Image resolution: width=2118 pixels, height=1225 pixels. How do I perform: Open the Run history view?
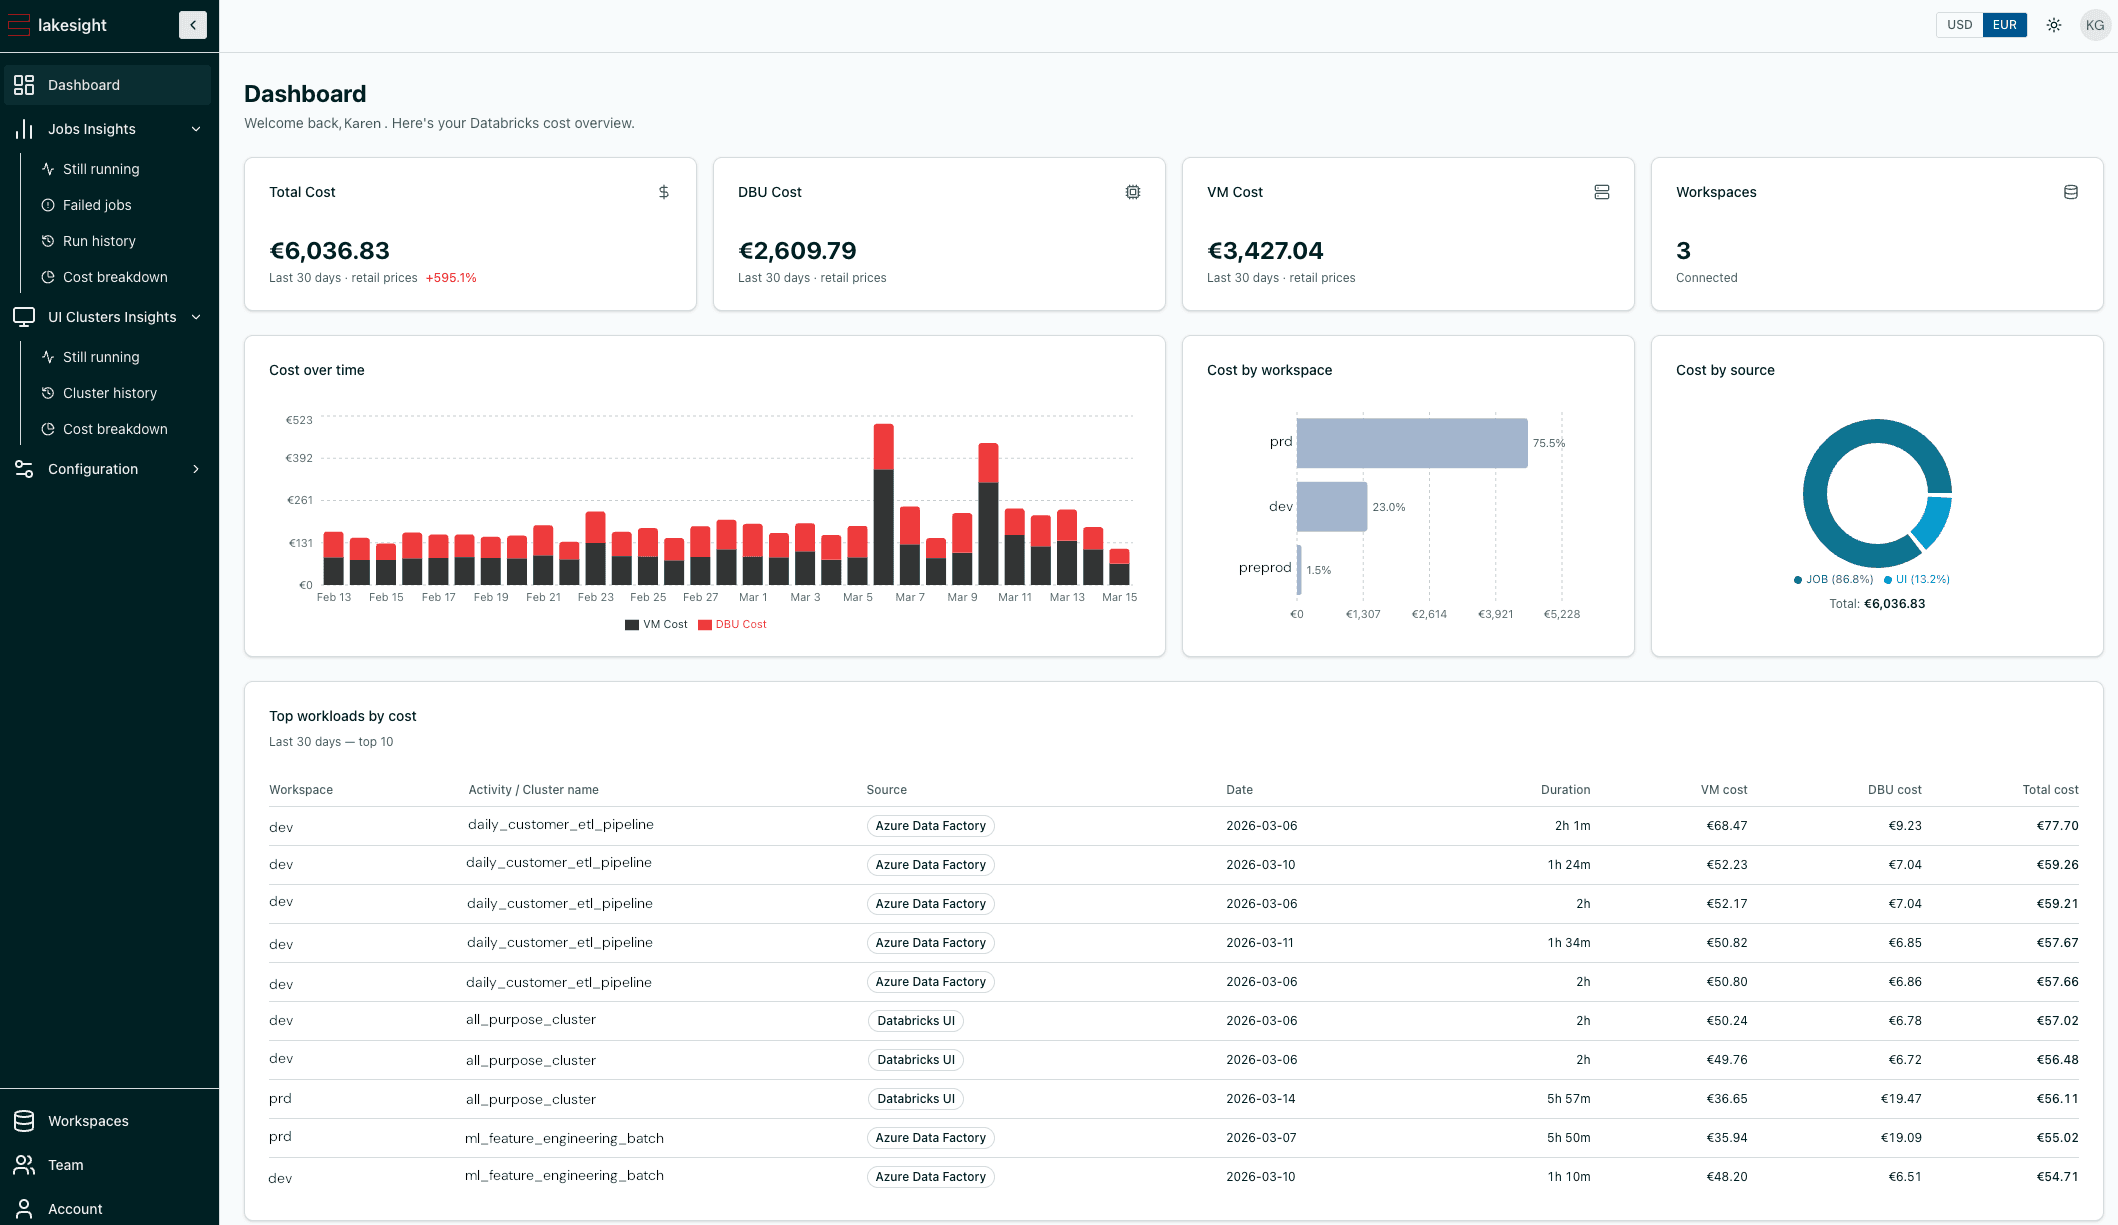[99, 240]
